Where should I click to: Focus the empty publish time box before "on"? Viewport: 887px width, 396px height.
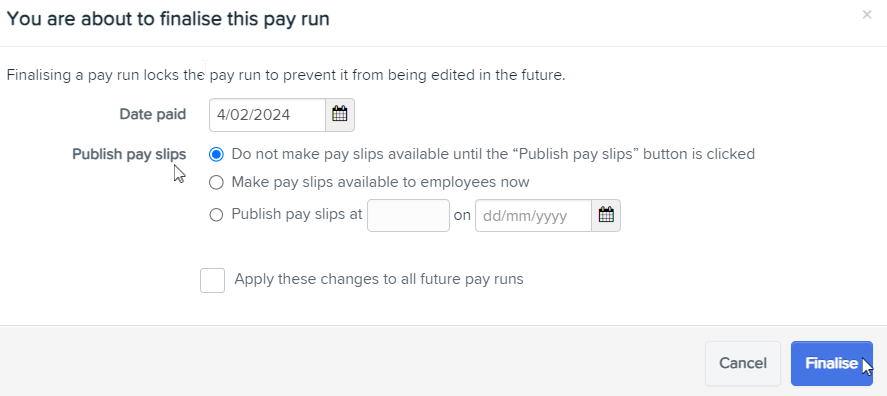(x=408, y=216)
